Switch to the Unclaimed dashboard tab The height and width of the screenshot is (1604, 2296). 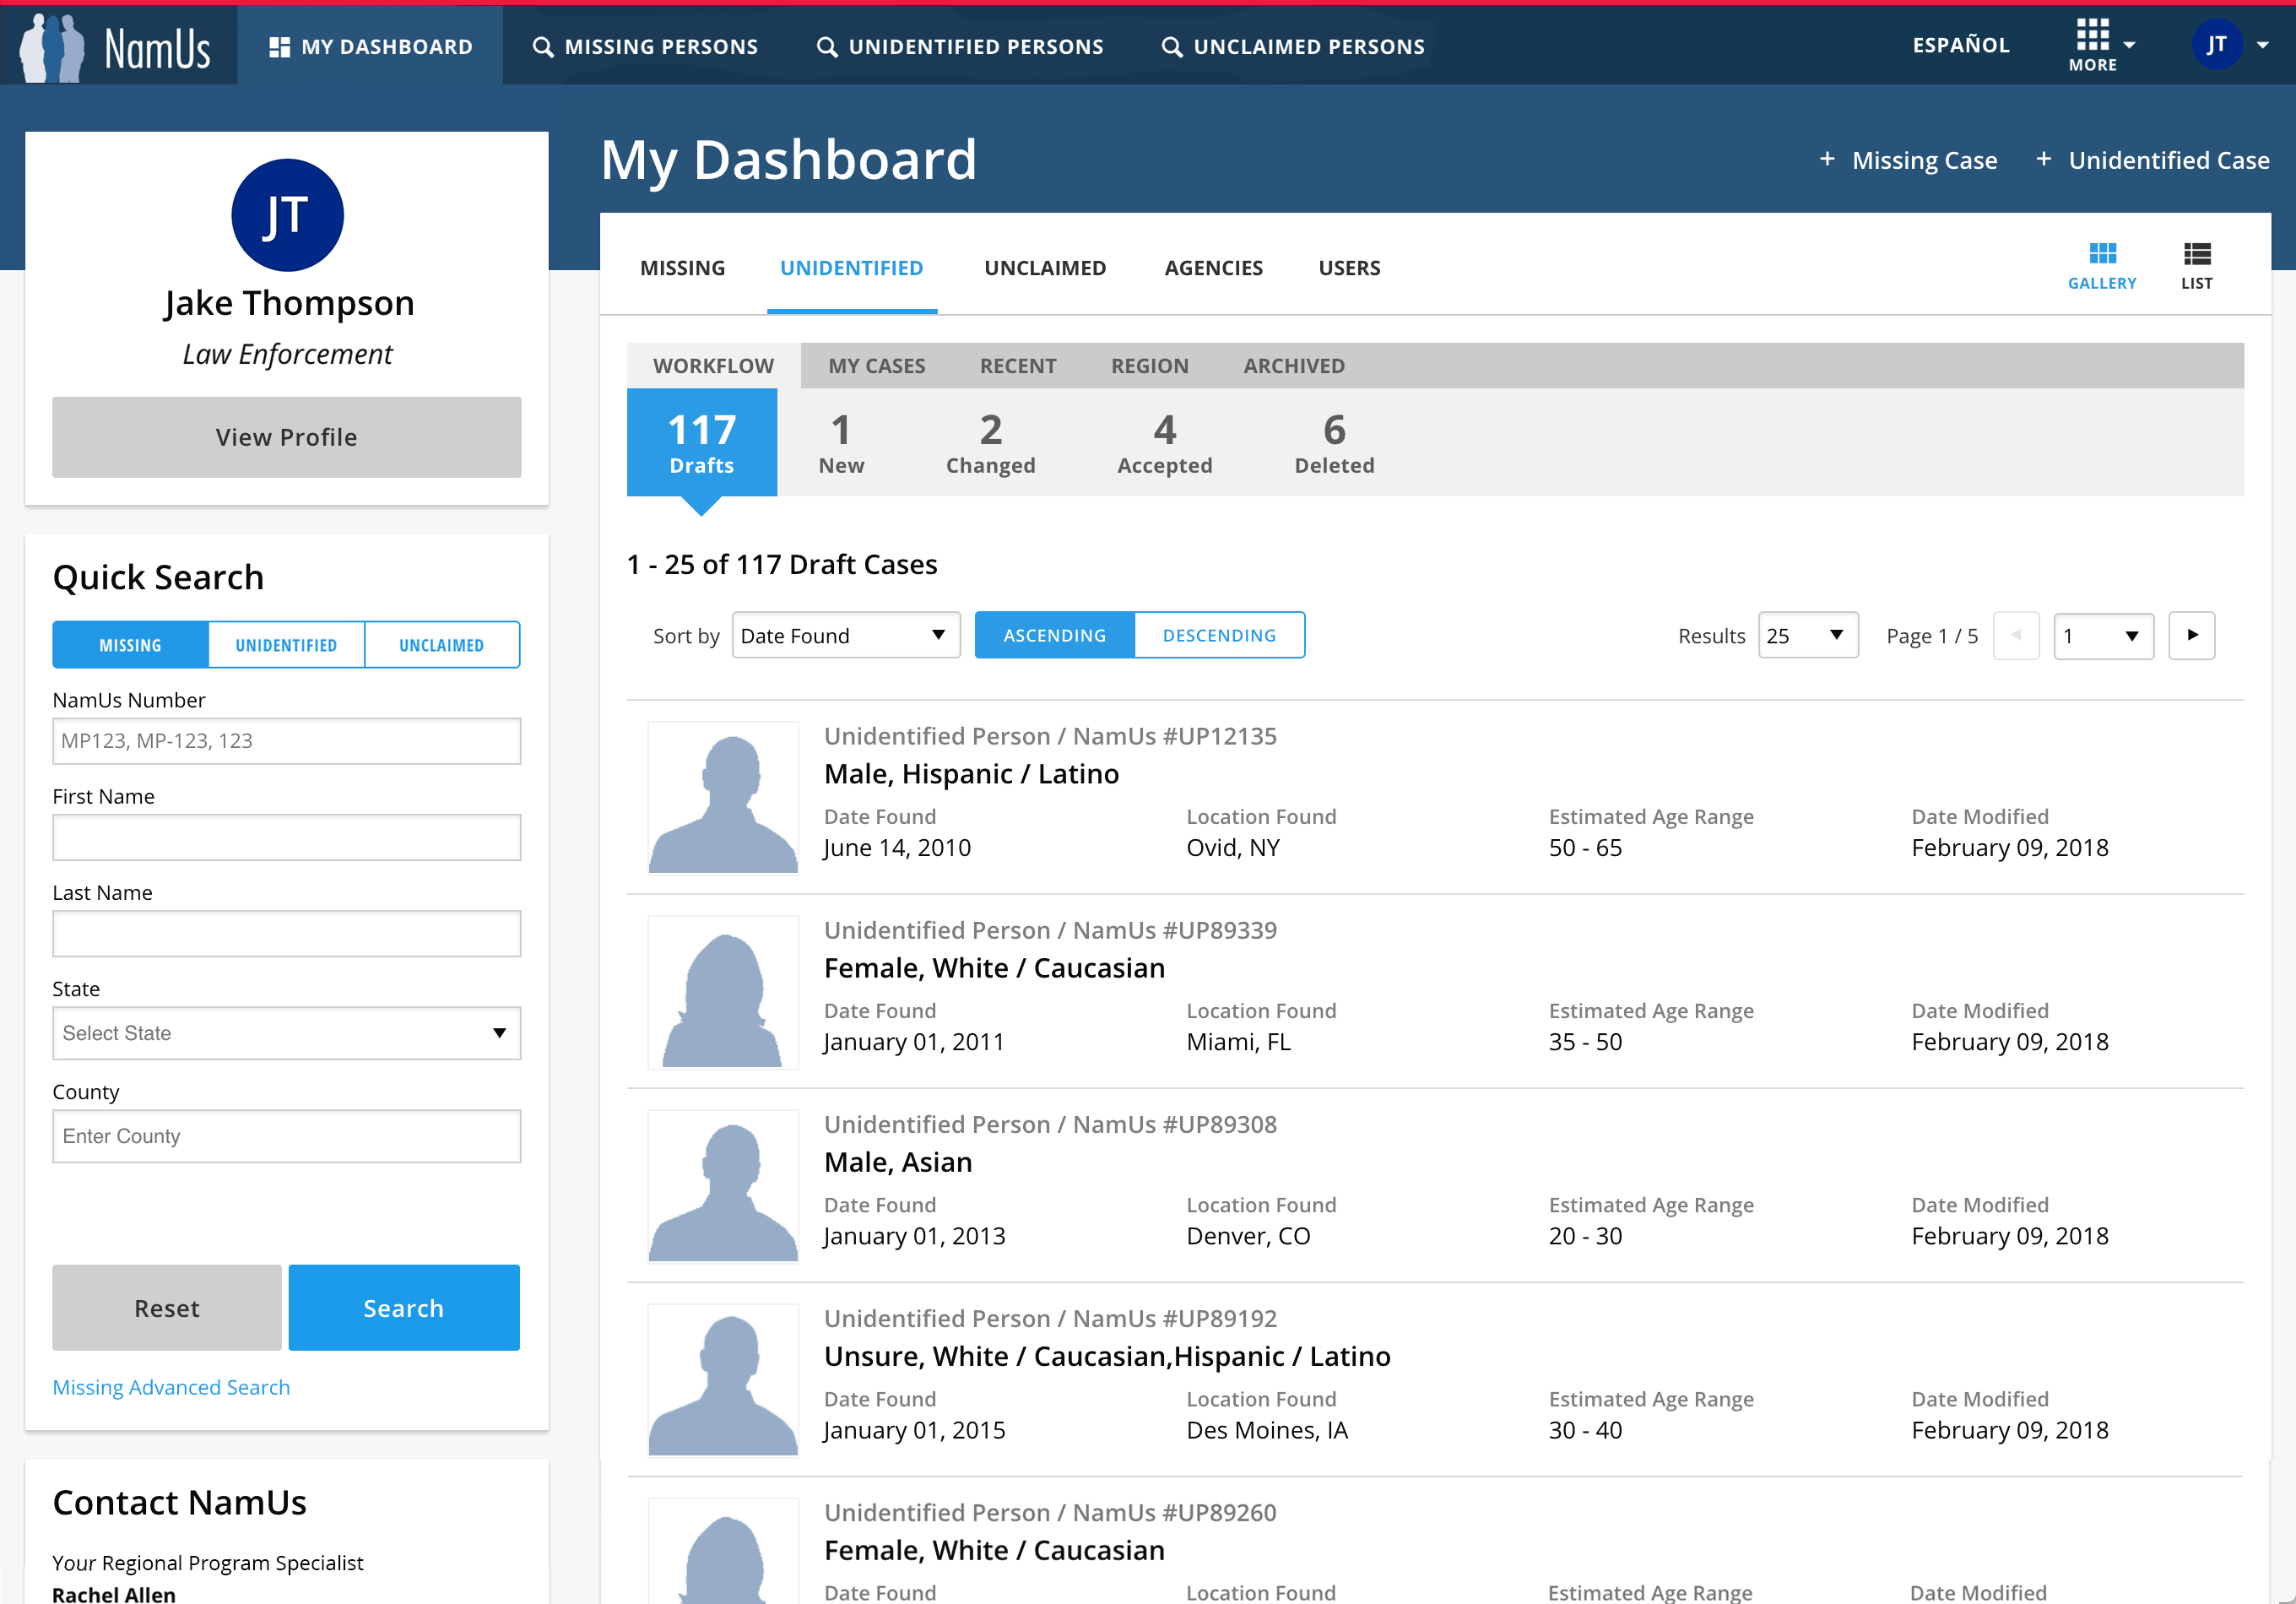point(1045,268)
